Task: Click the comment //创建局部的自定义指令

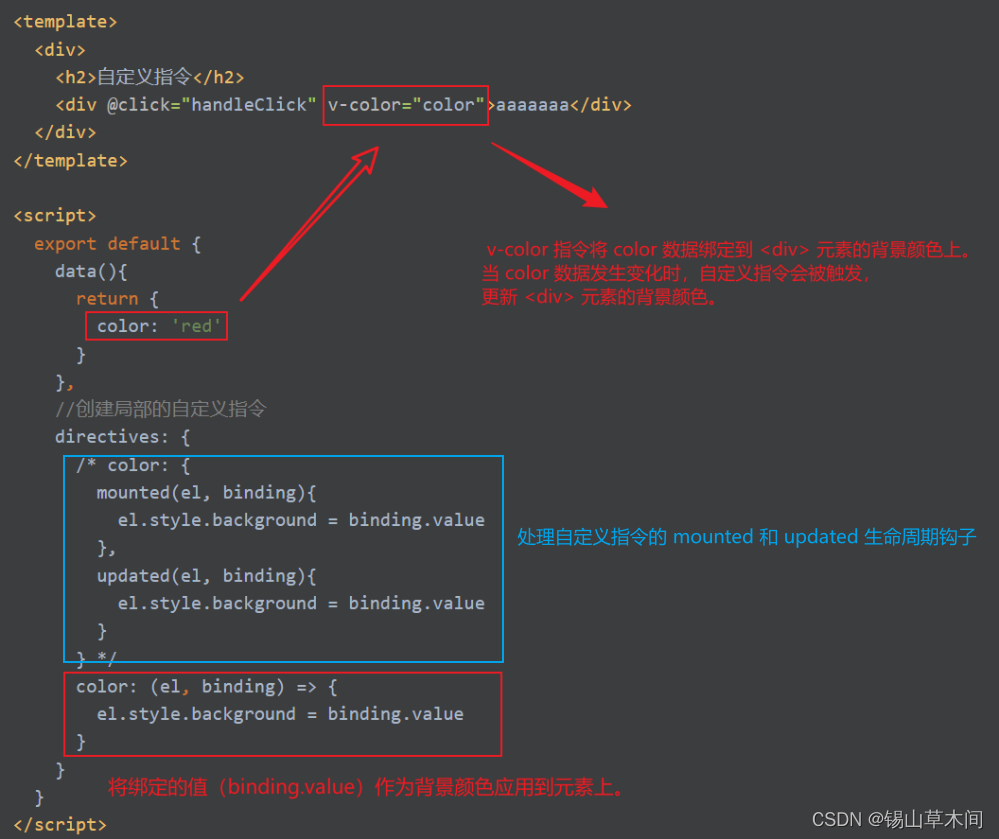Action: (x=161, y=408)
